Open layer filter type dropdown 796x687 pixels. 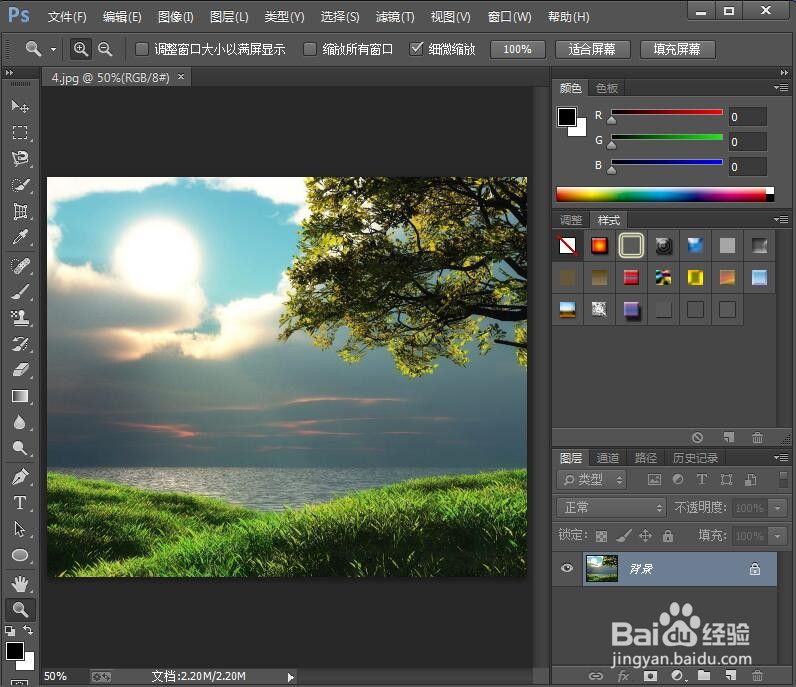coord(592,479)
